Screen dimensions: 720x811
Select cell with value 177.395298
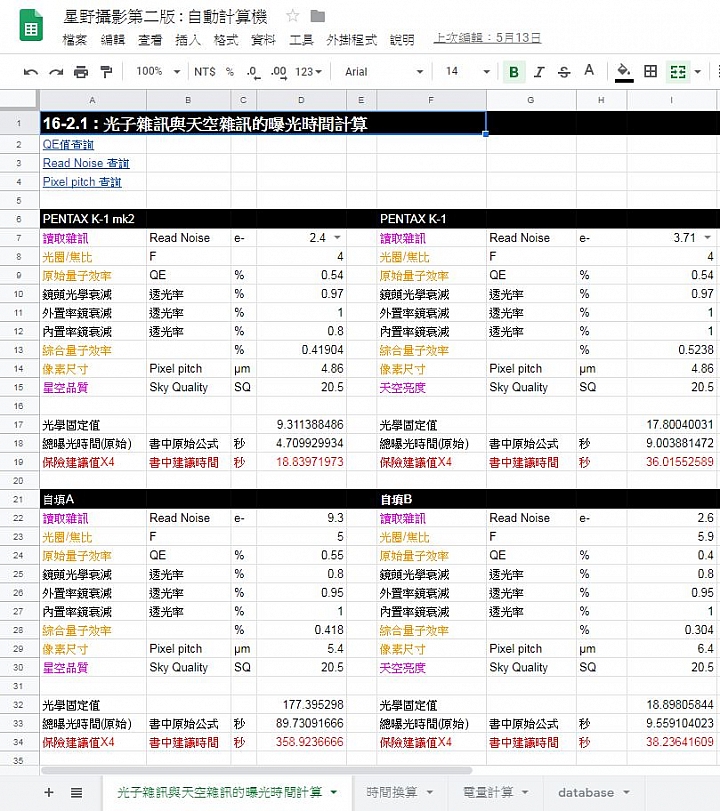[x=301, y=704]
